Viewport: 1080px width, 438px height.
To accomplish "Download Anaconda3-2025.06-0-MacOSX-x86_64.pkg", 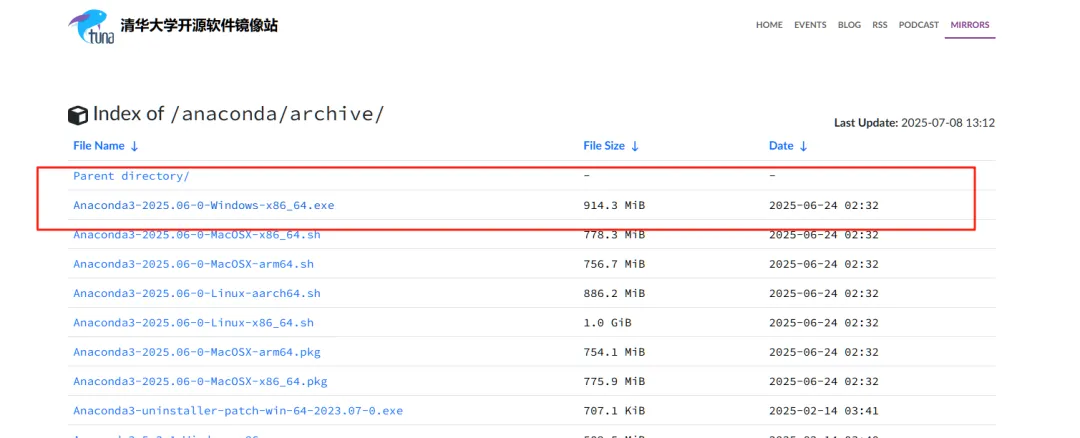I will (x=200, y=381).
